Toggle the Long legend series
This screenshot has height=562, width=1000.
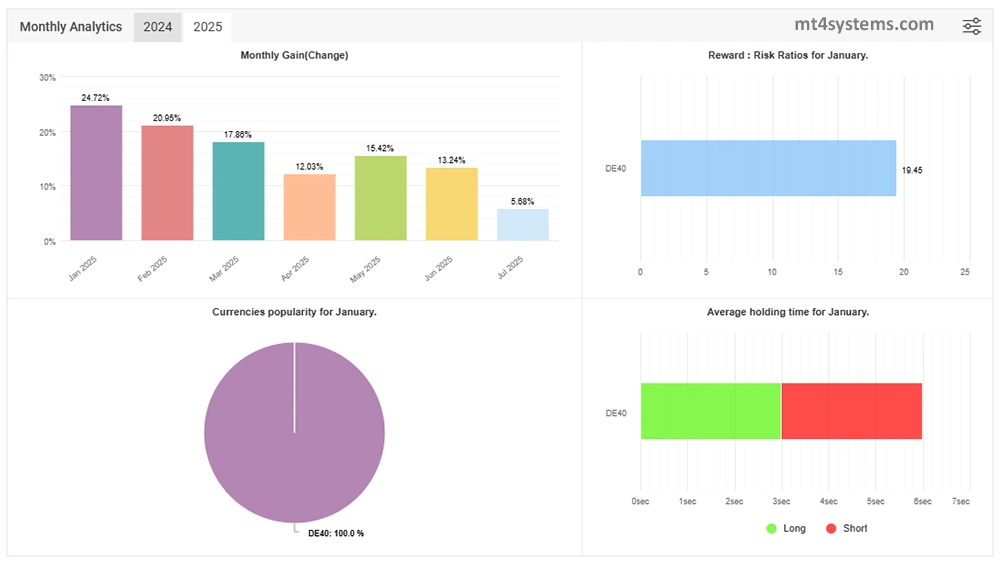794,528
